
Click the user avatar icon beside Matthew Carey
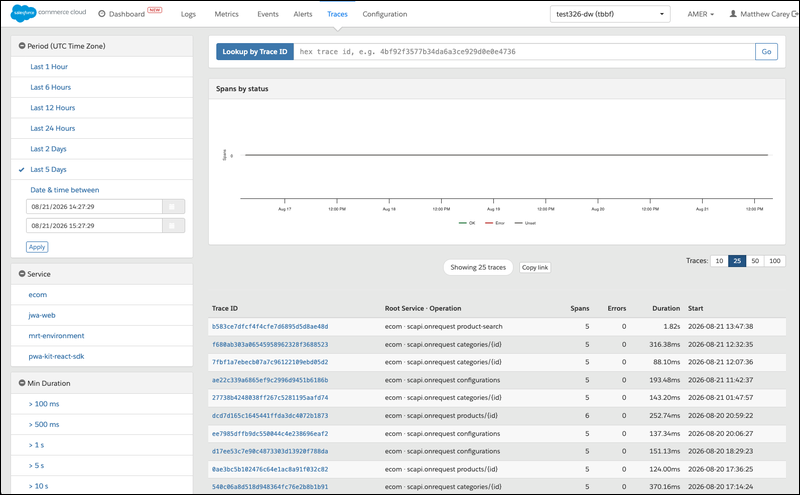(x=733, y=14)
